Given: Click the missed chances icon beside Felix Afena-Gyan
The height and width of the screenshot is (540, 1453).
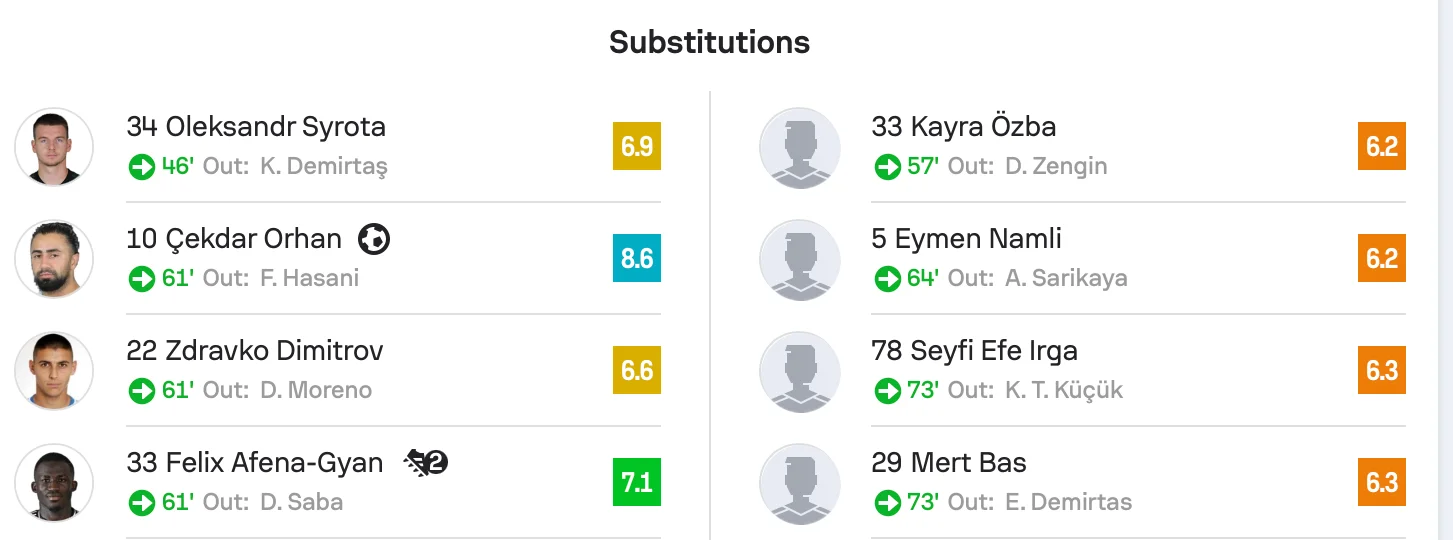Looking at the screenshot, I should coord(426,462).
